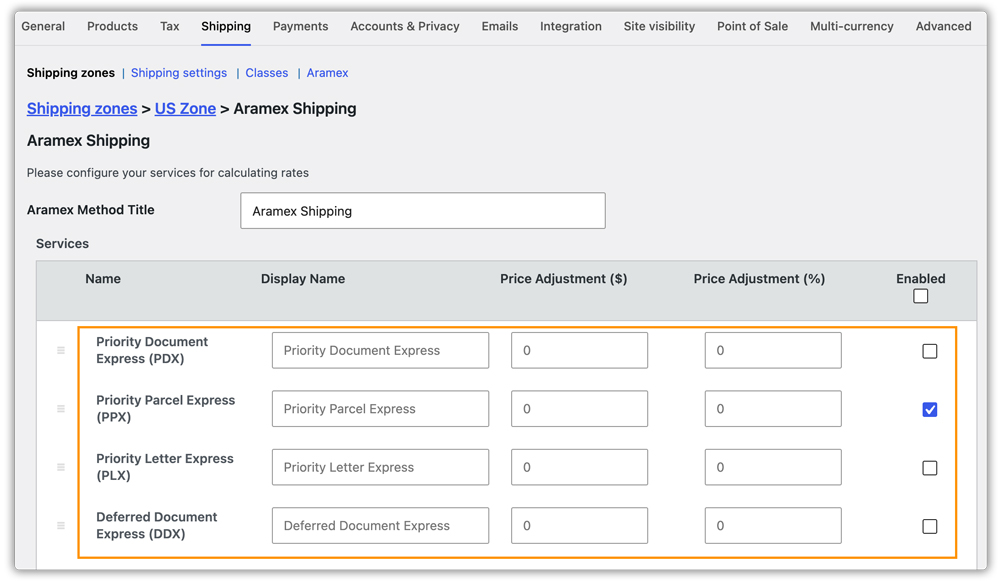Screen dimensions: 1000x581
Task: Click the Display Name column header
Action: click(303, 279)
